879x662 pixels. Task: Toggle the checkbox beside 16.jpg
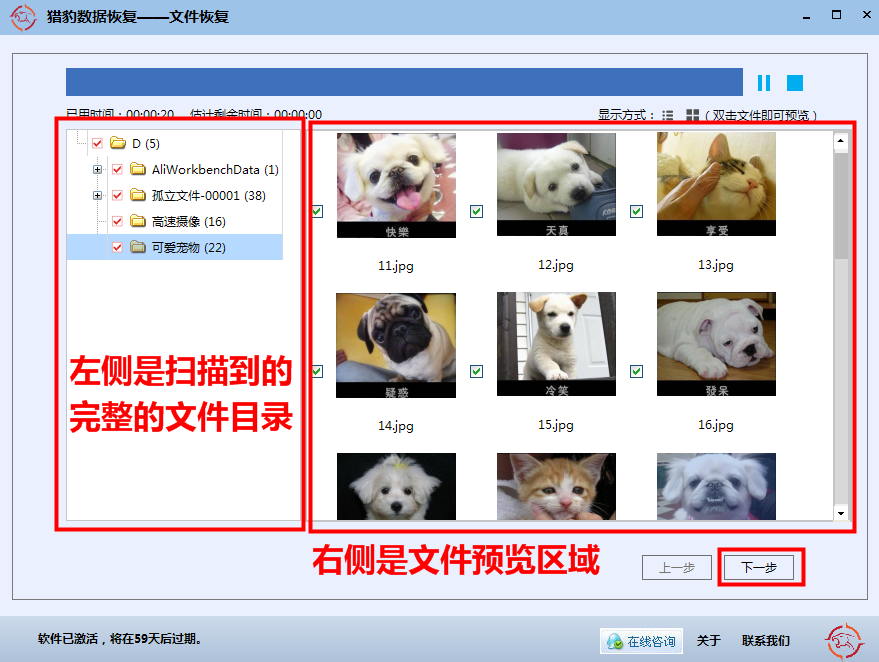636,371
